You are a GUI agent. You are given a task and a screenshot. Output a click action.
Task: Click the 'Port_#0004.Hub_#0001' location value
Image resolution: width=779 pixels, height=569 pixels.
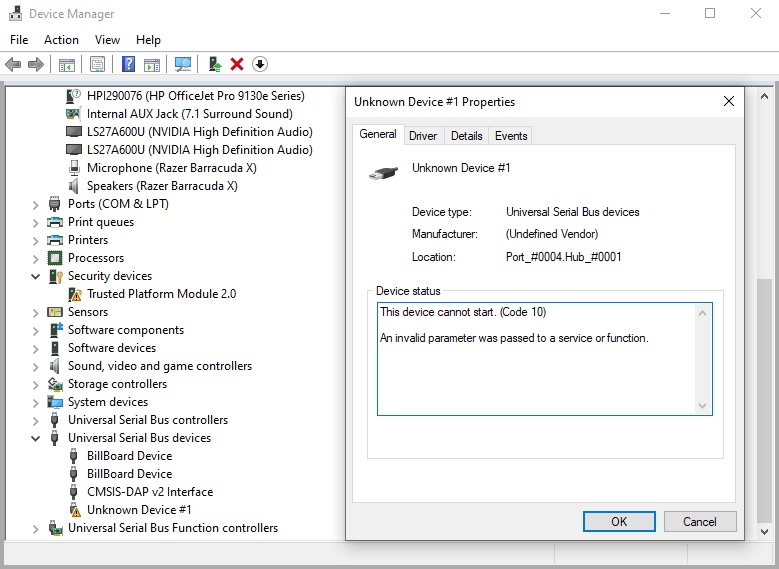click(563, 257)
